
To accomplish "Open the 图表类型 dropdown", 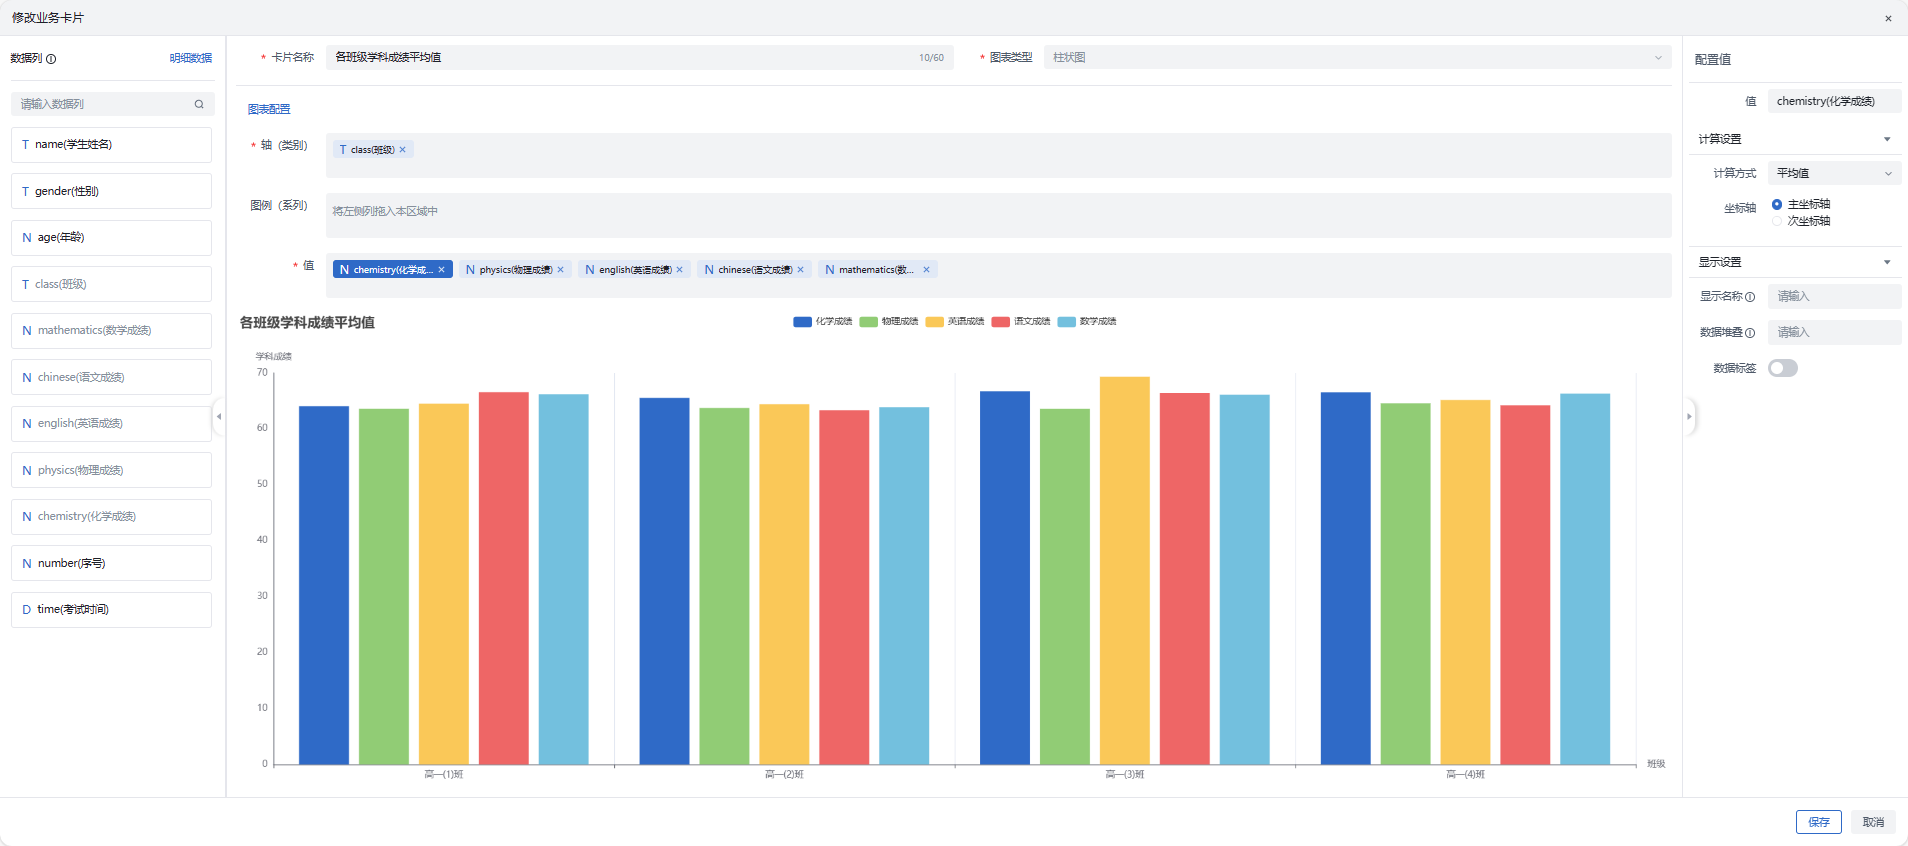I will point(1357,57).
